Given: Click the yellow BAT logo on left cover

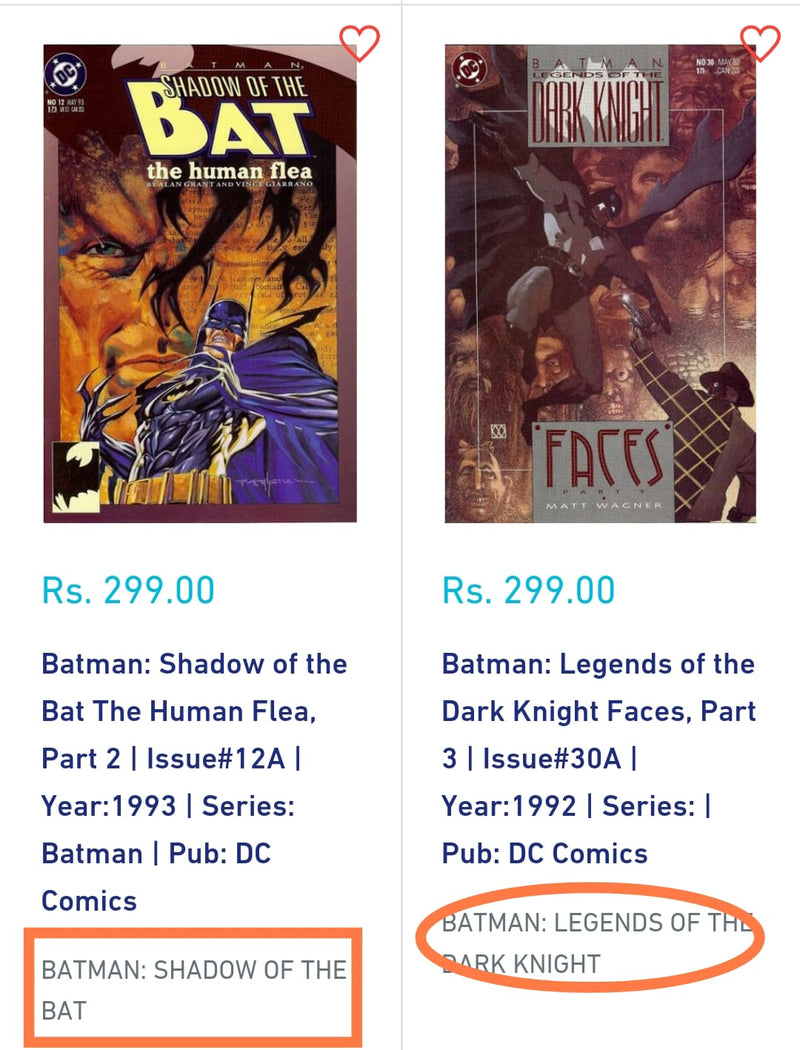Looking at the screenshot, I should [217, 119].
